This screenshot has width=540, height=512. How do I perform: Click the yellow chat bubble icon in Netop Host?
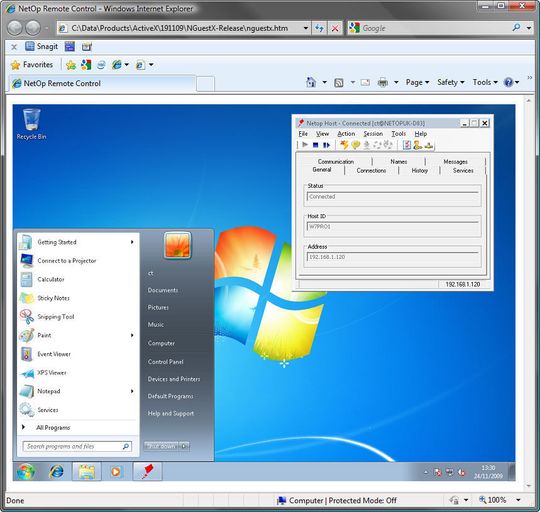(355, 145)
